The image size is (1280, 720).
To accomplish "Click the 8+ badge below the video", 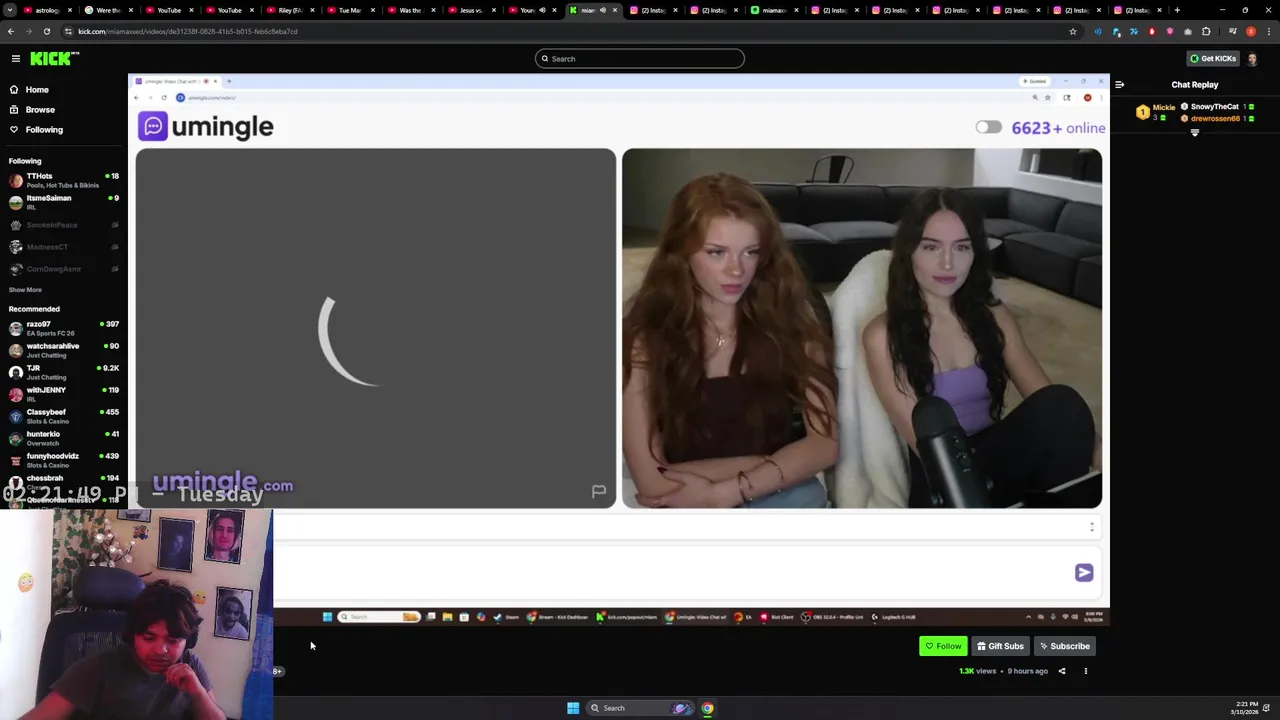I will click(x=278, y=671).
